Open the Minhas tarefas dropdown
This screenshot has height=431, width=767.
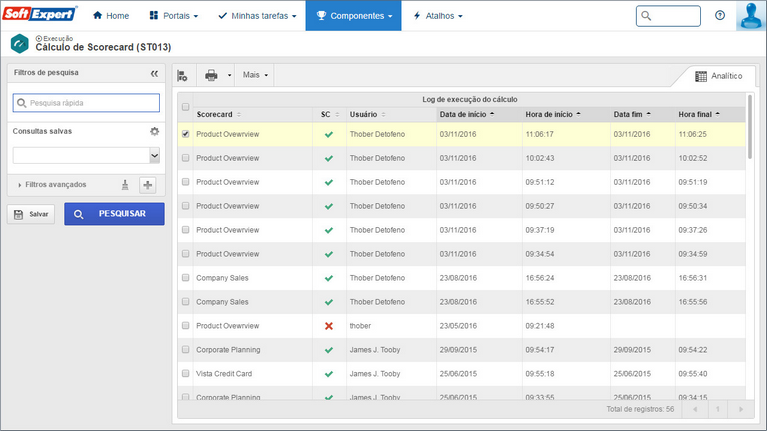click(x=257, y=16)
